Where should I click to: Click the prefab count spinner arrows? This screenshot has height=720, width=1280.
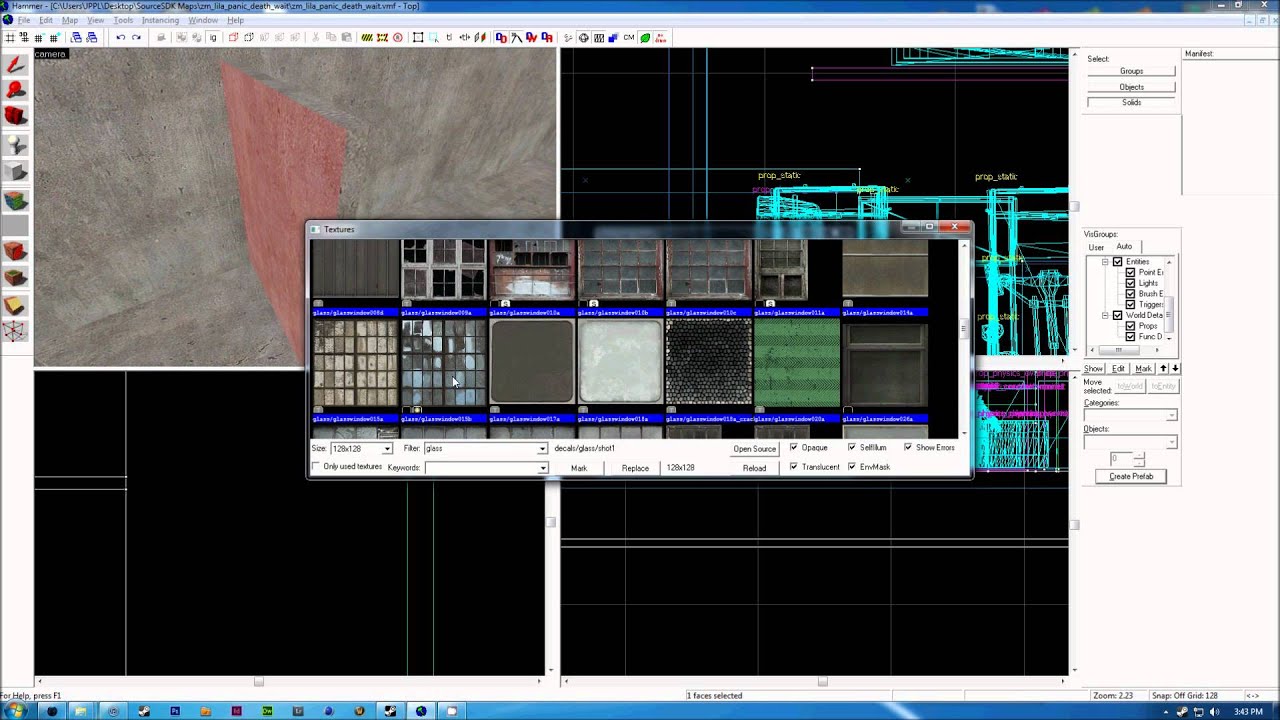1139,459
